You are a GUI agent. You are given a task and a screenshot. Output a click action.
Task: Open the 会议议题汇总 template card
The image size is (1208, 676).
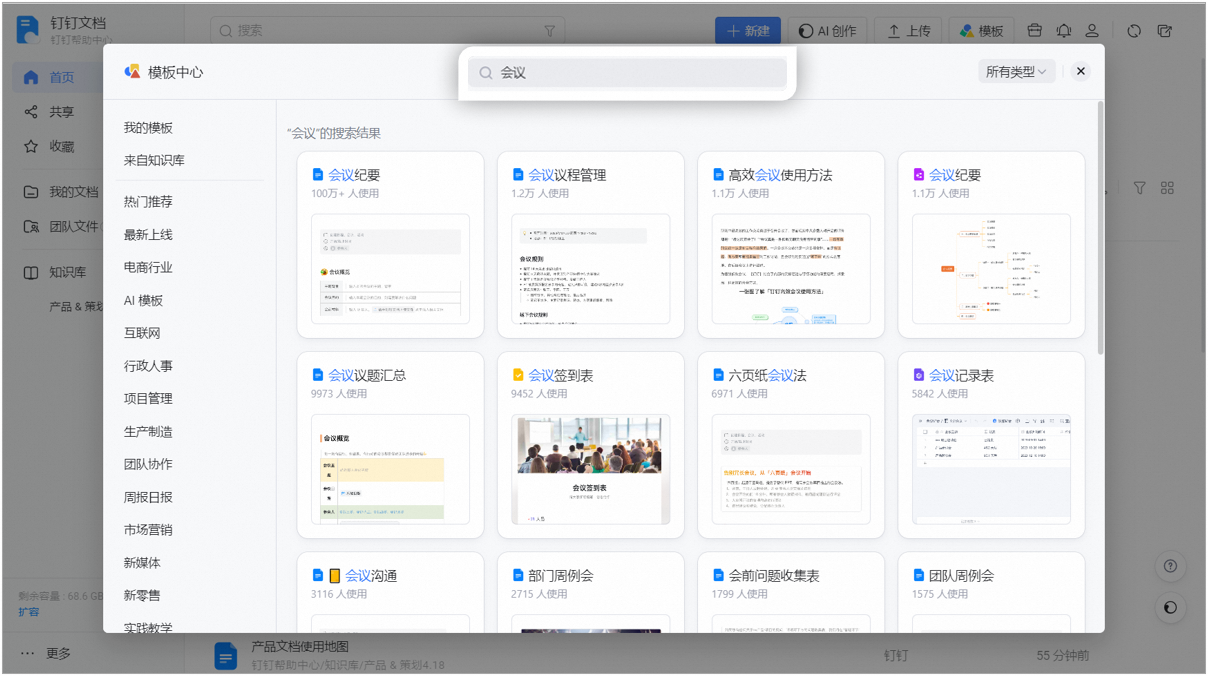pyautogui.click(x=390, y=445)
